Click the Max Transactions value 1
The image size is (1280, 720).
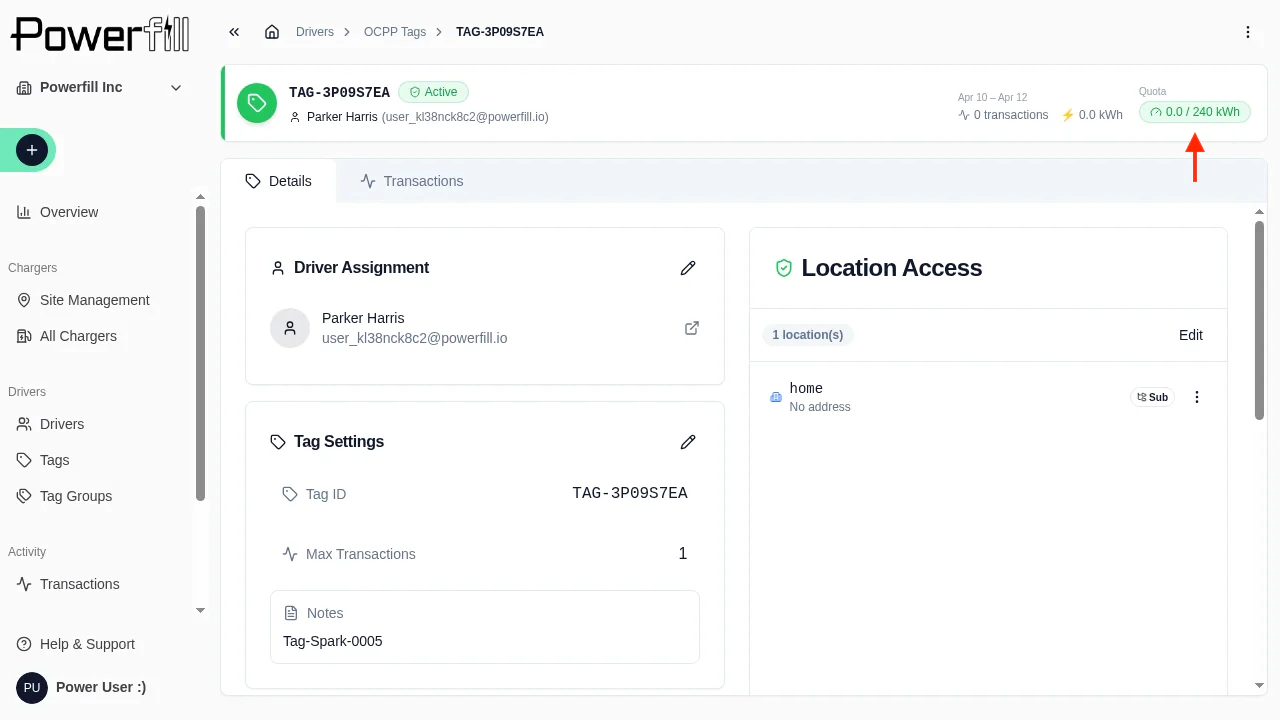[683, 554]
